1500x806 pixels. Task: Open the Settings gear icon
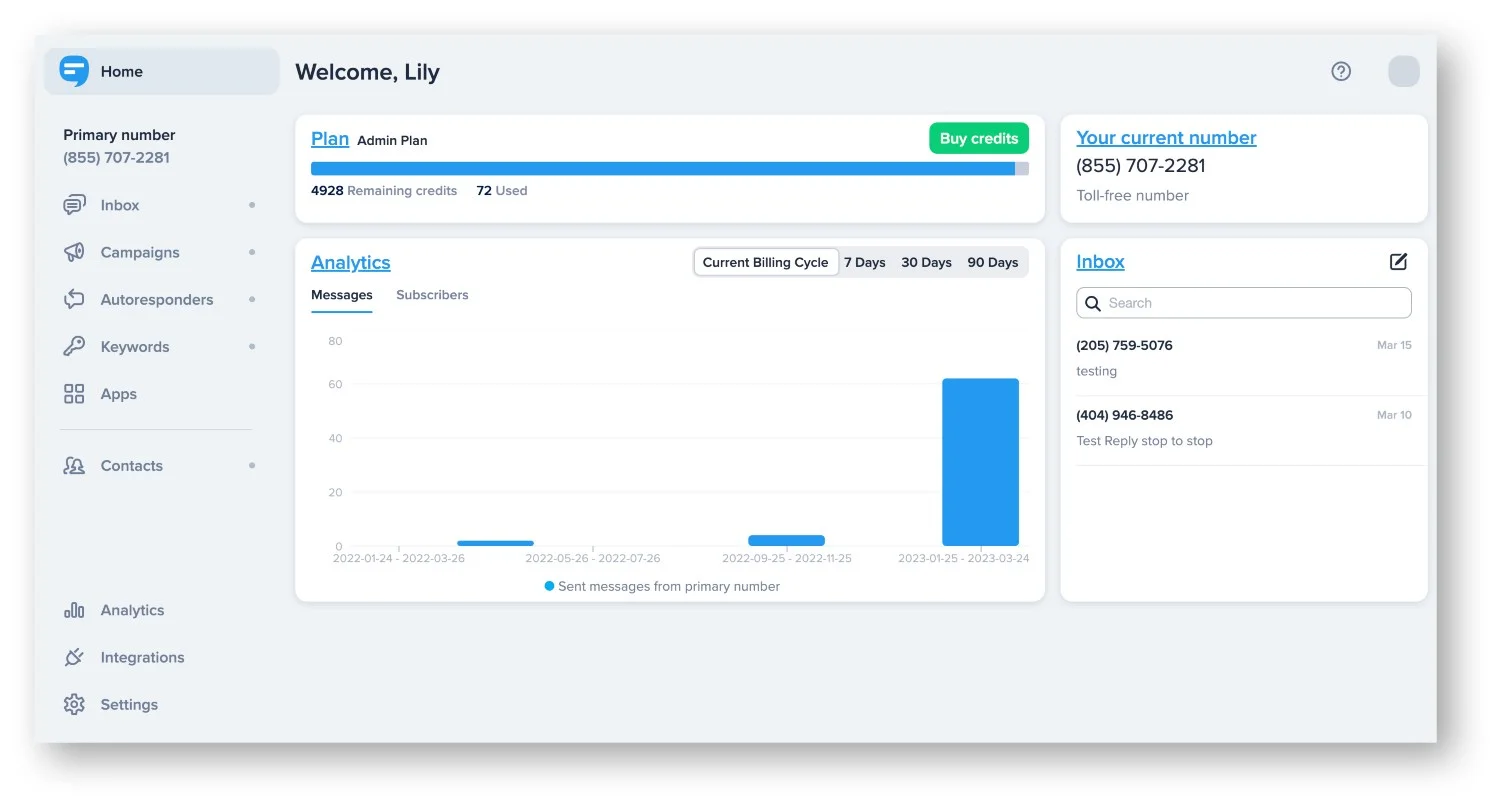(x=74, y=704)
